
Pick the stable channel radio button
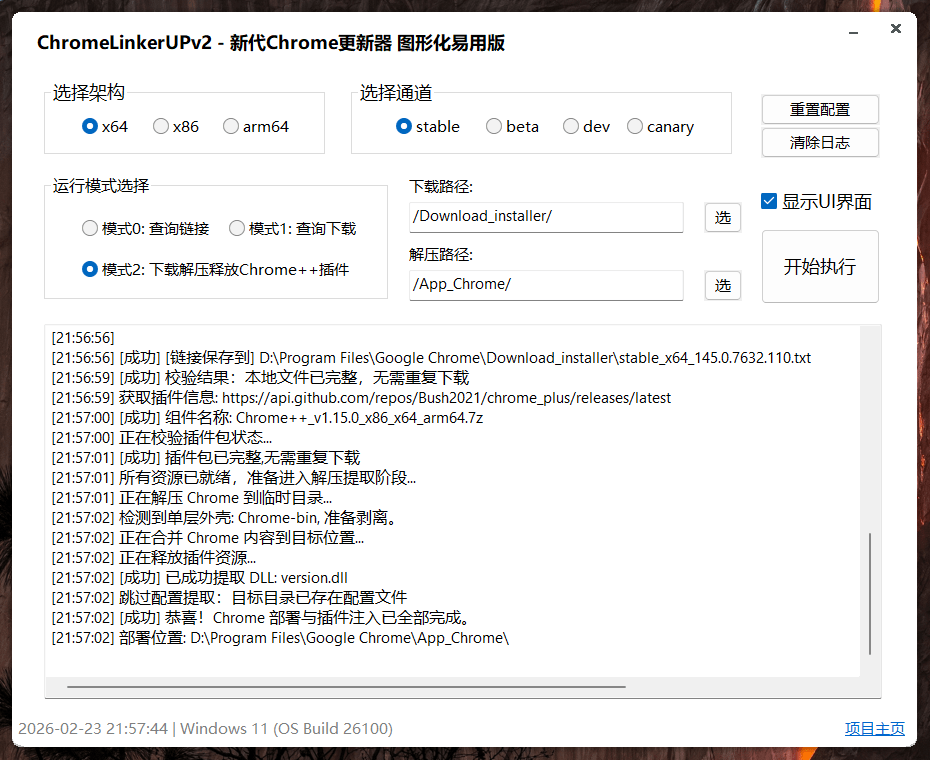pos(404,127)
